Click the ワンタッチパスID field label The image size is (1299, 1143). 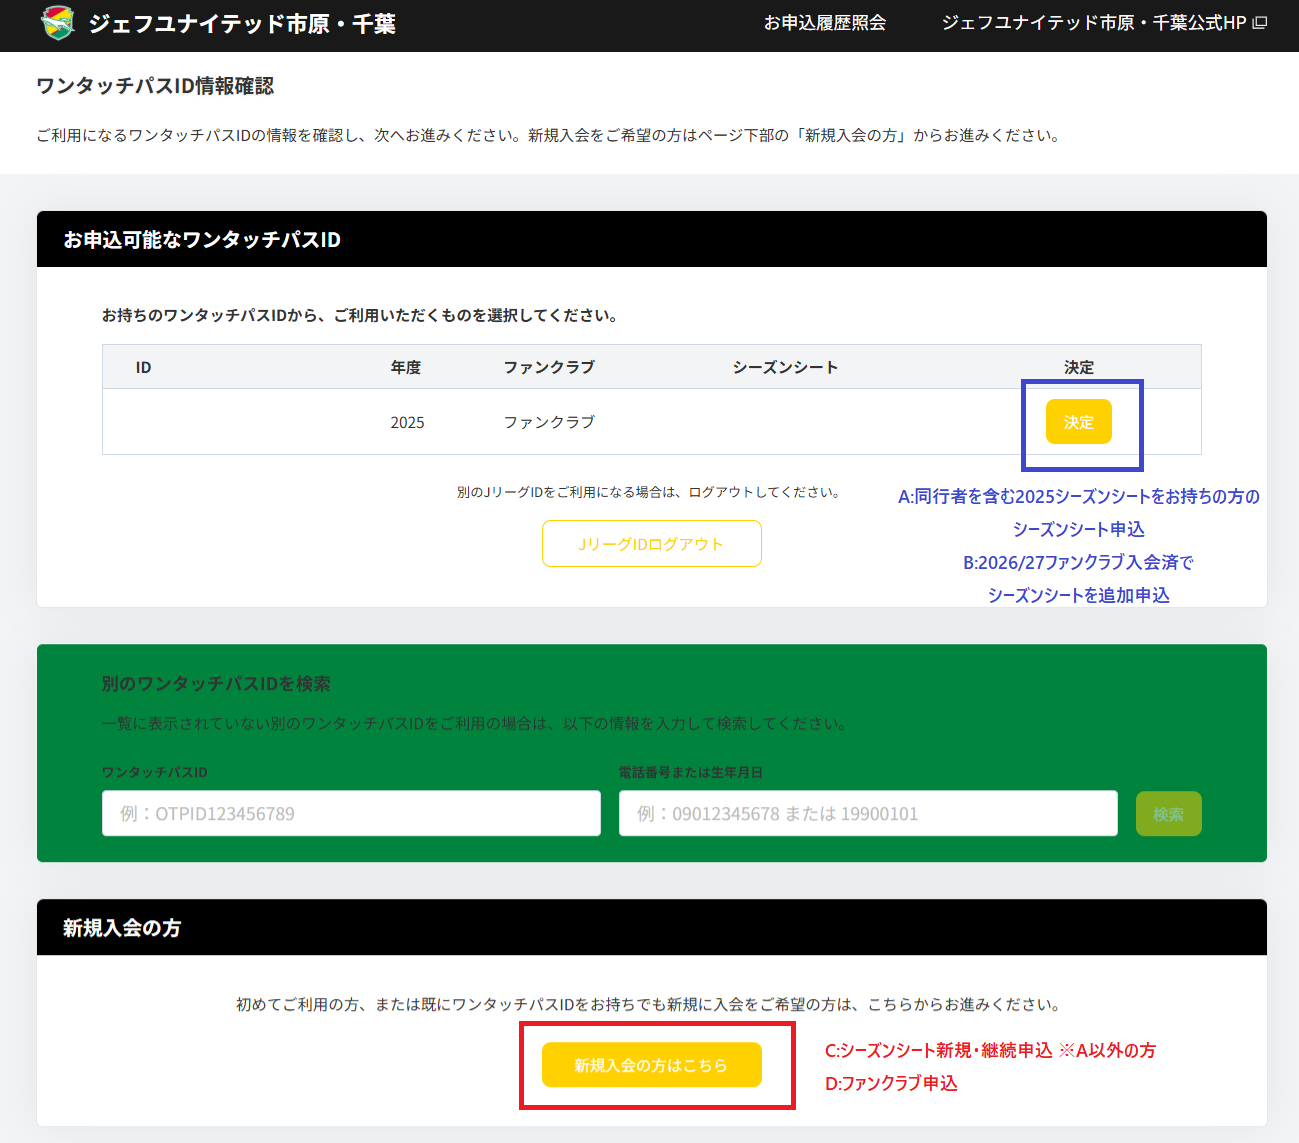tap(155, 773)
